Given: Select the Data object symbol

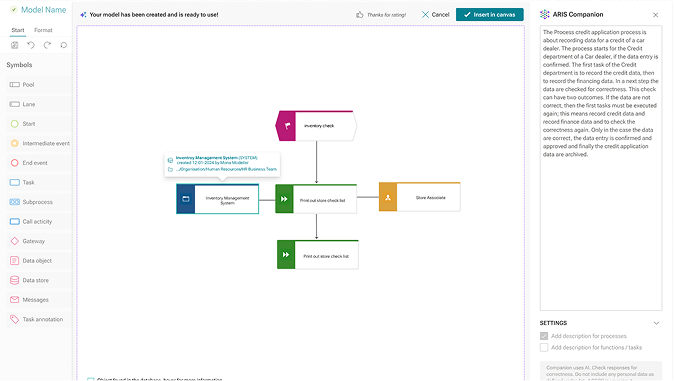Looking at the screenshot, I should [x=39, y=261].
